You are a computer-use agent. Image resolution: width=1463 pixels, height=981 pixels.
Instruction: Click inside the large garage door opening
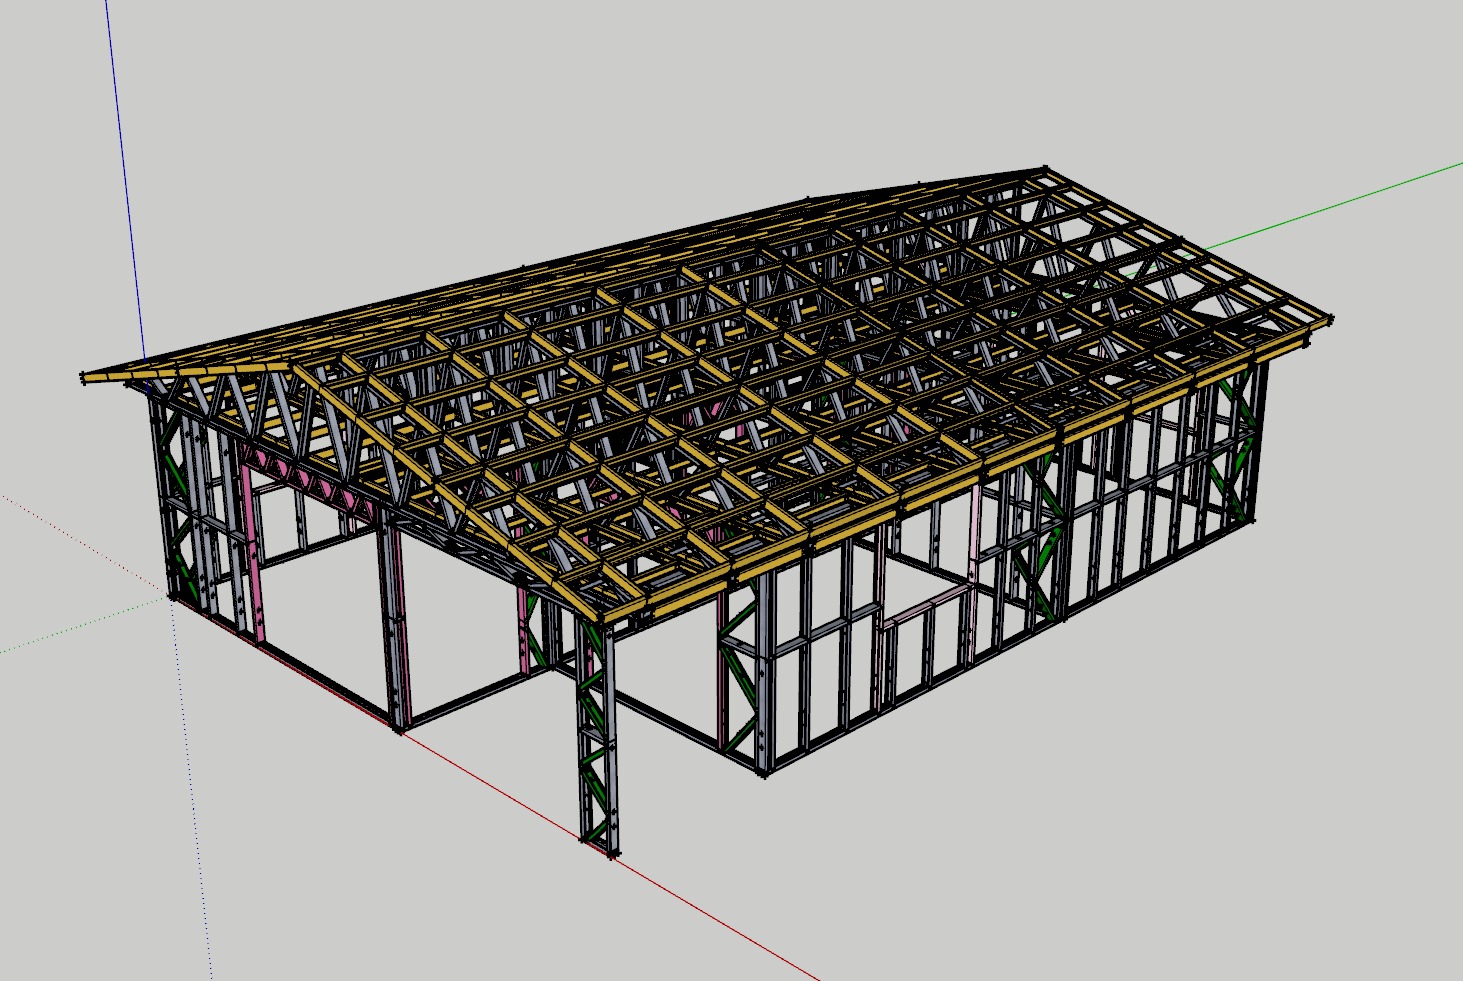coord(320,600)
